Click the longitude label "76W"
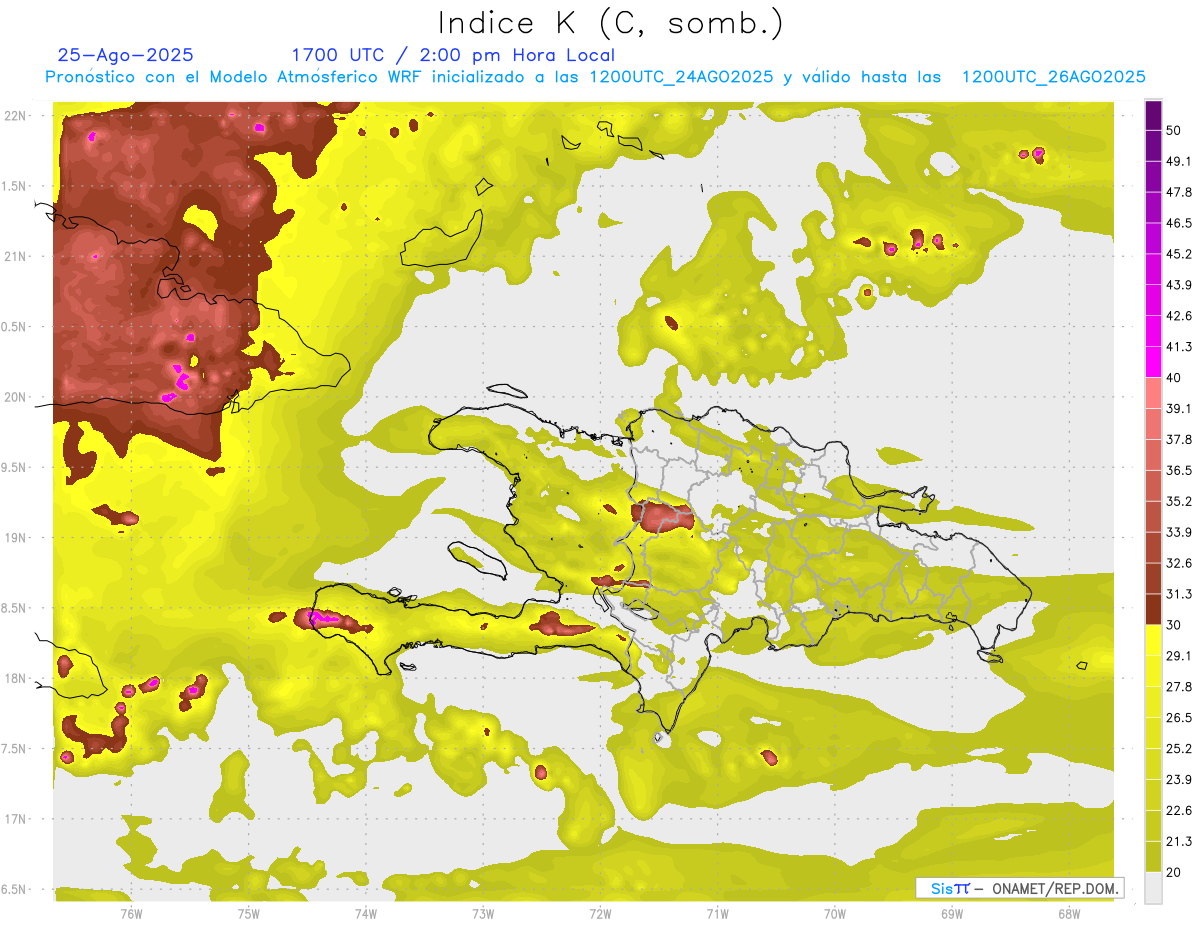 tap(131, 913)
